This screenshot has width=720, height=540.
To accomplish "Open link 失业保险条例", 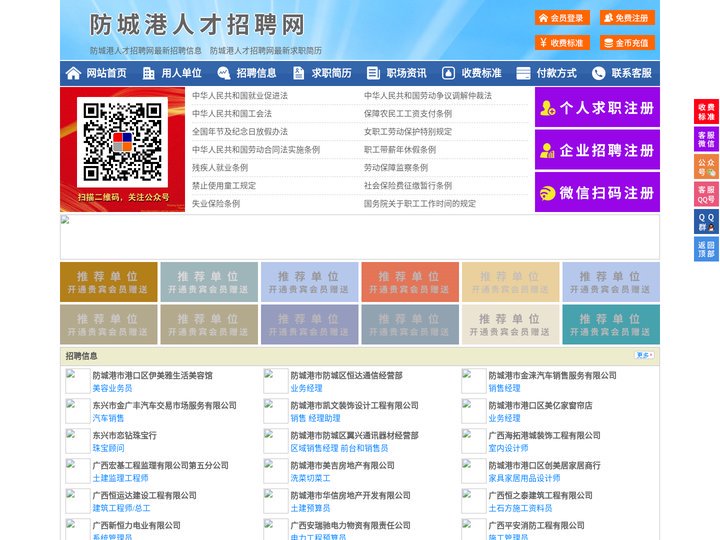I will [x=216, y=203].
